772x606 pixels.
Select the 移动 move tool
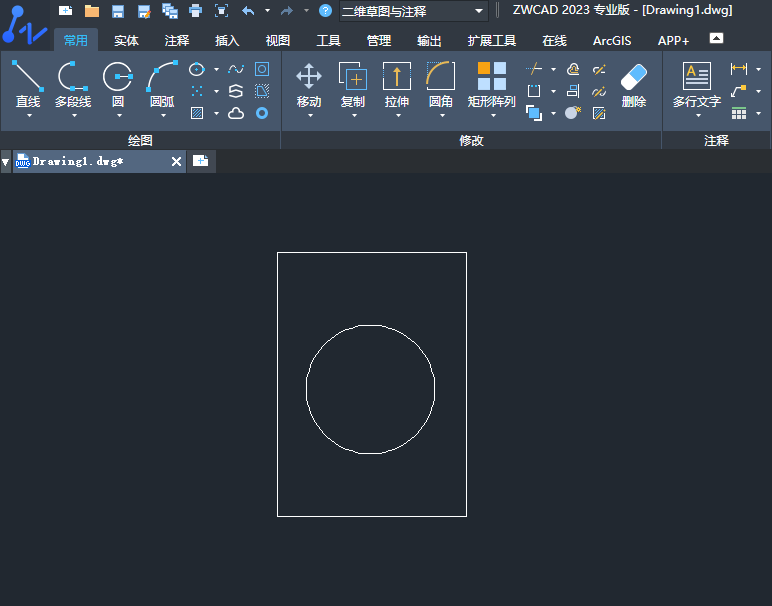pos(309,85)
